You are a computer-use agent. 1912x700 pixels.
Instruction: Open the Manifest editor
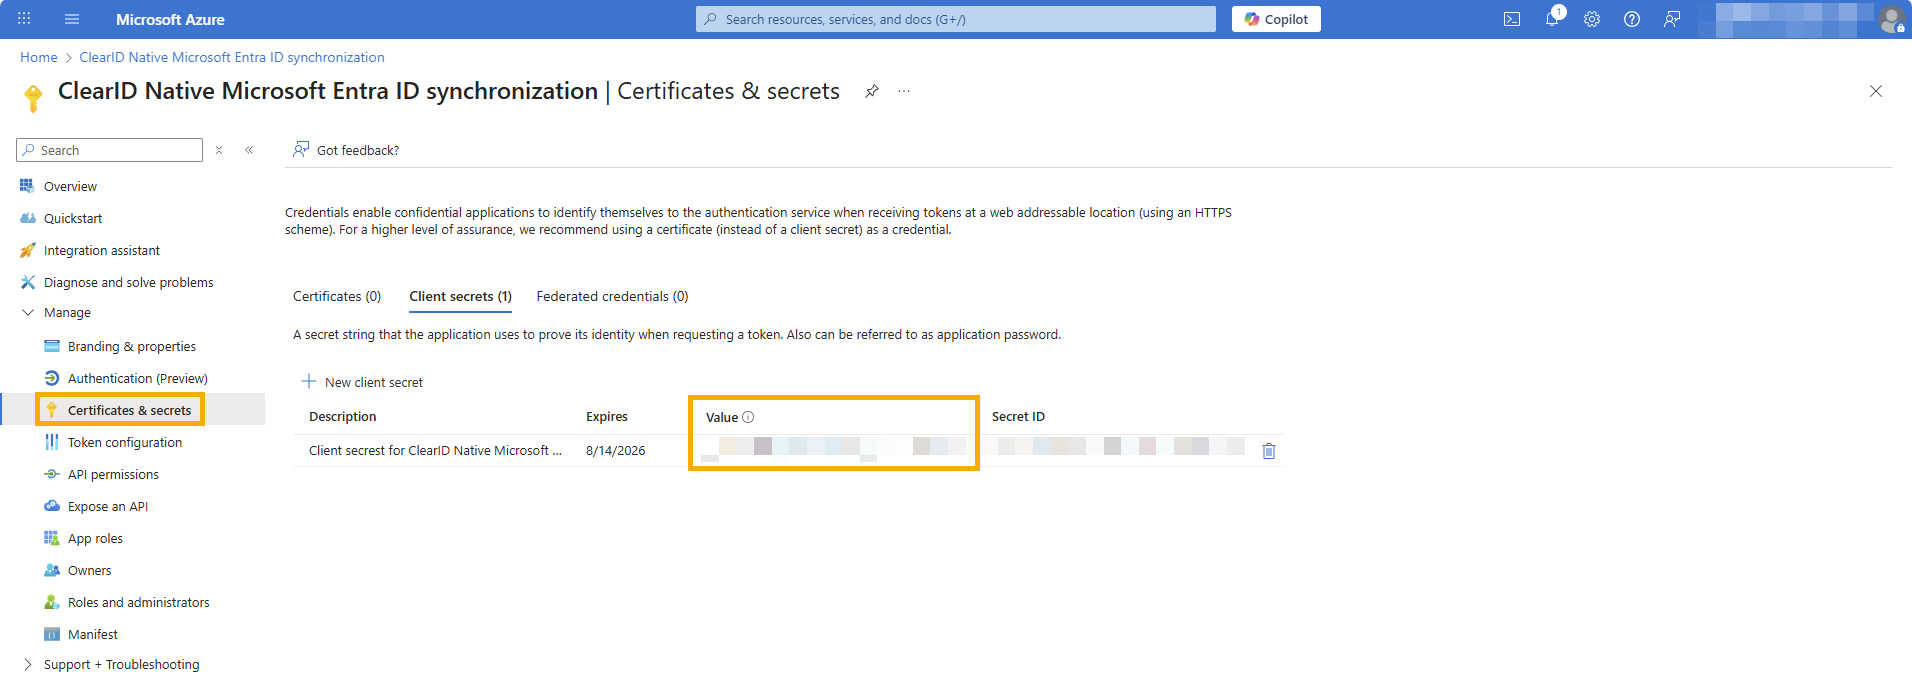point(93,634)
